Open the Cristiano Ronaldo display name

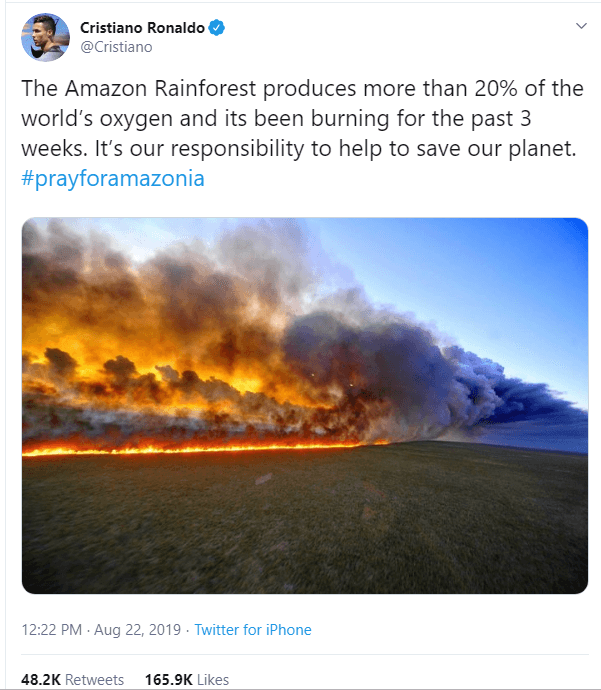click(x=141, y=28)
